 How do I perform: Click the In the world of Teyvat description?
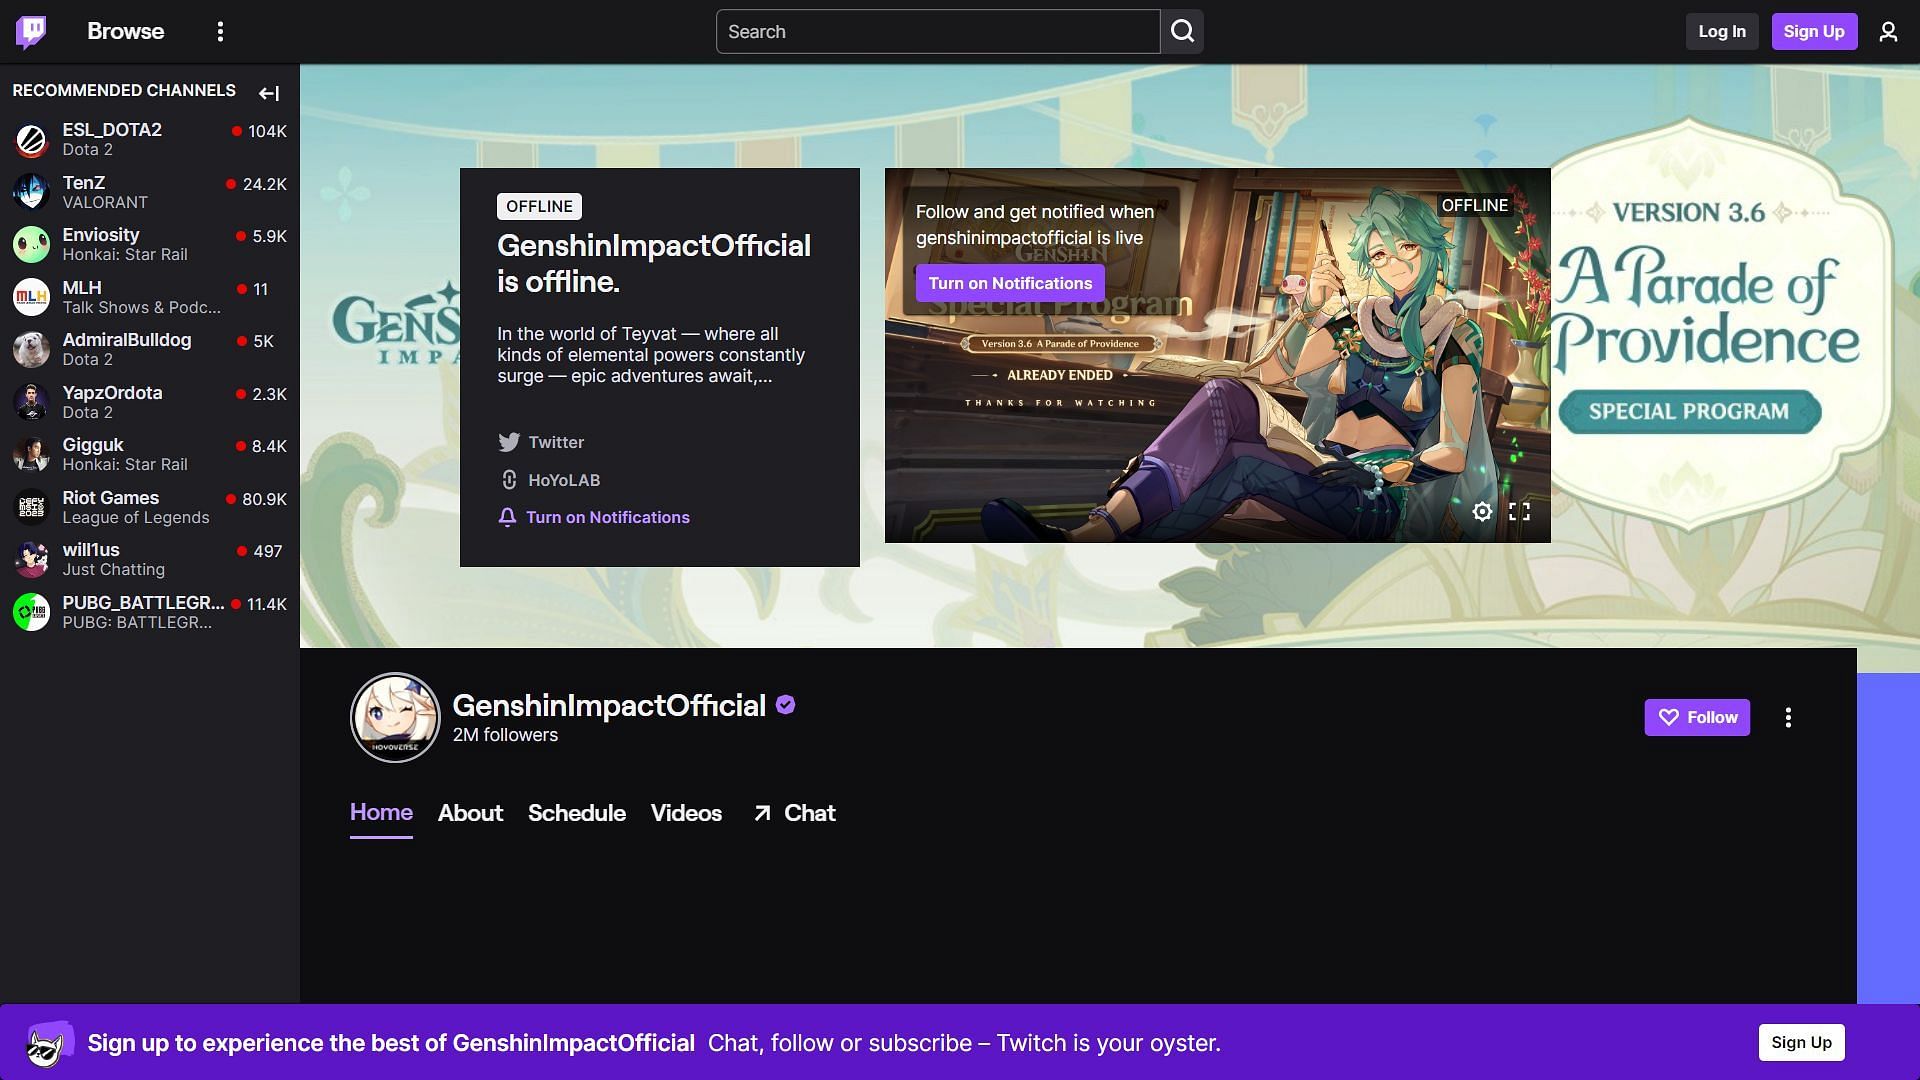[x=651, y=355]
